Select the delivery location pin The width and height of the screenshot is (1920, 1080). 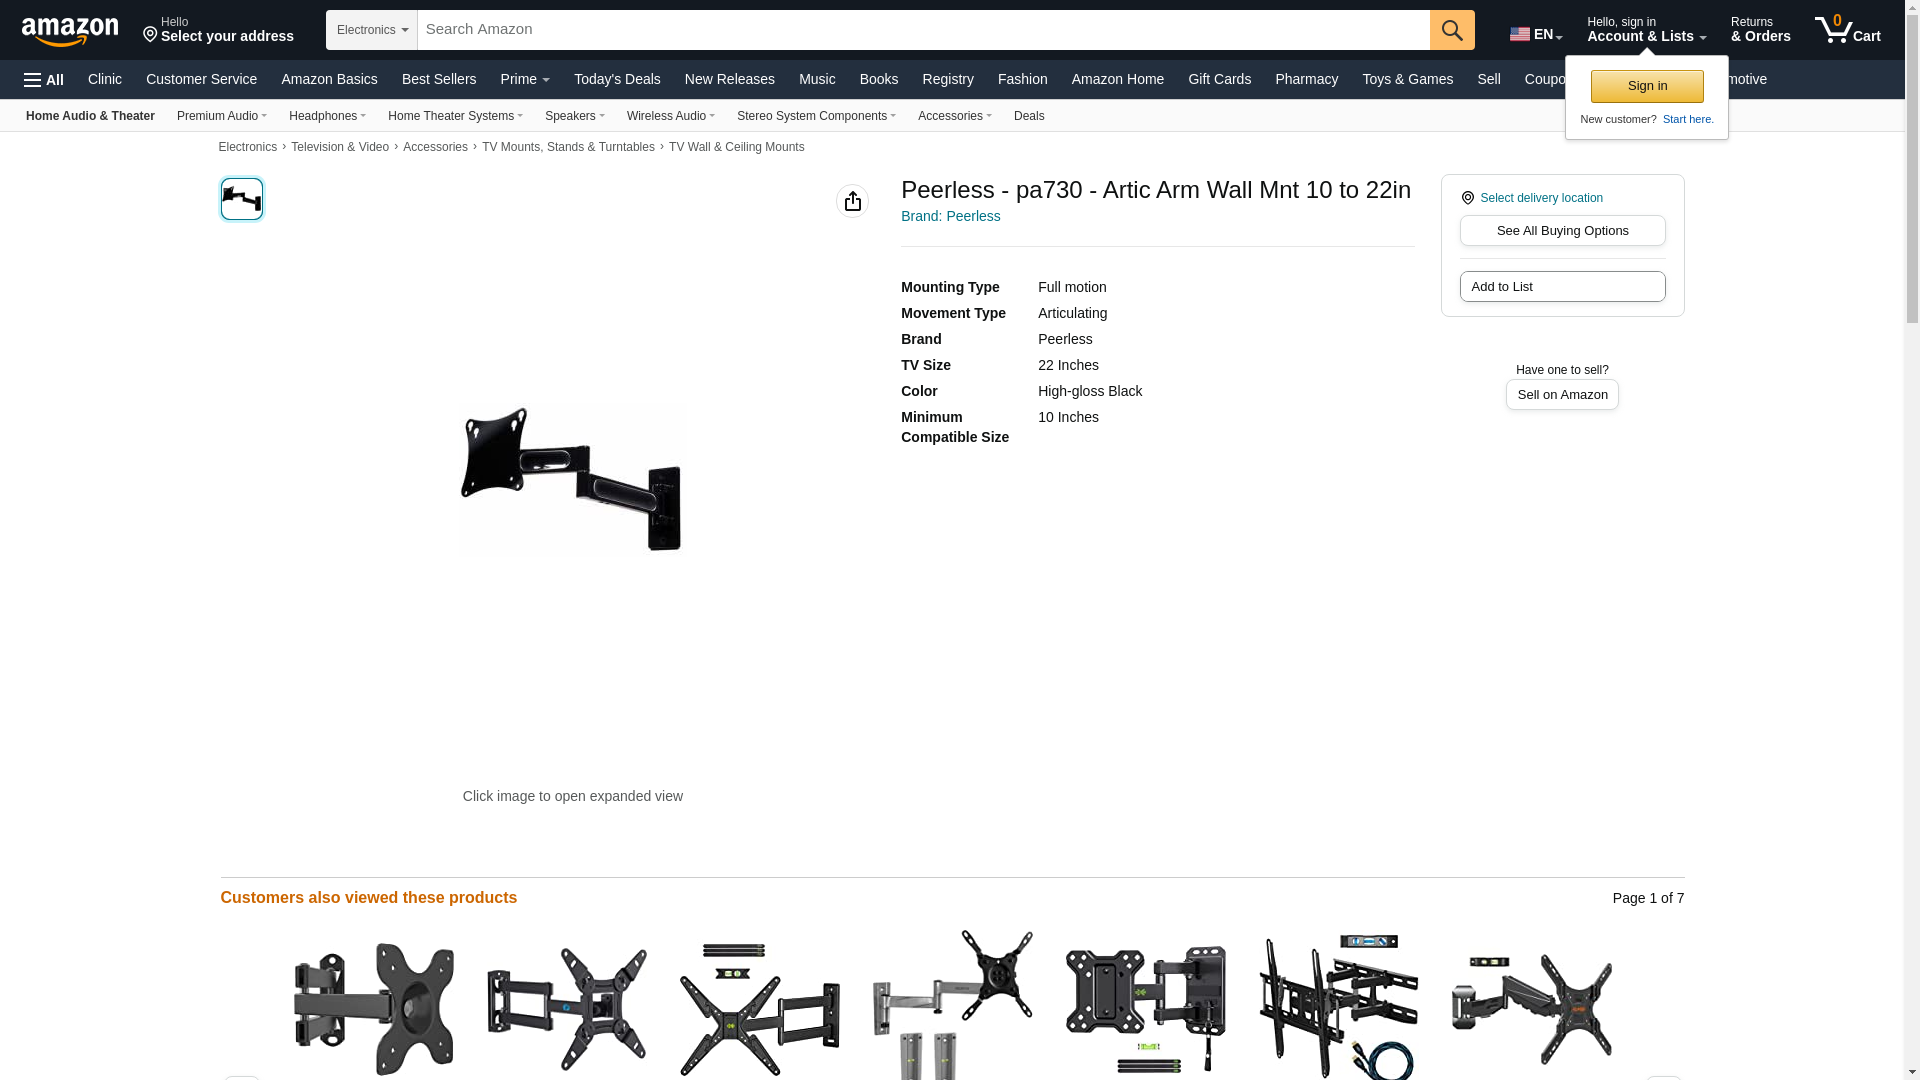[1467, 198]
